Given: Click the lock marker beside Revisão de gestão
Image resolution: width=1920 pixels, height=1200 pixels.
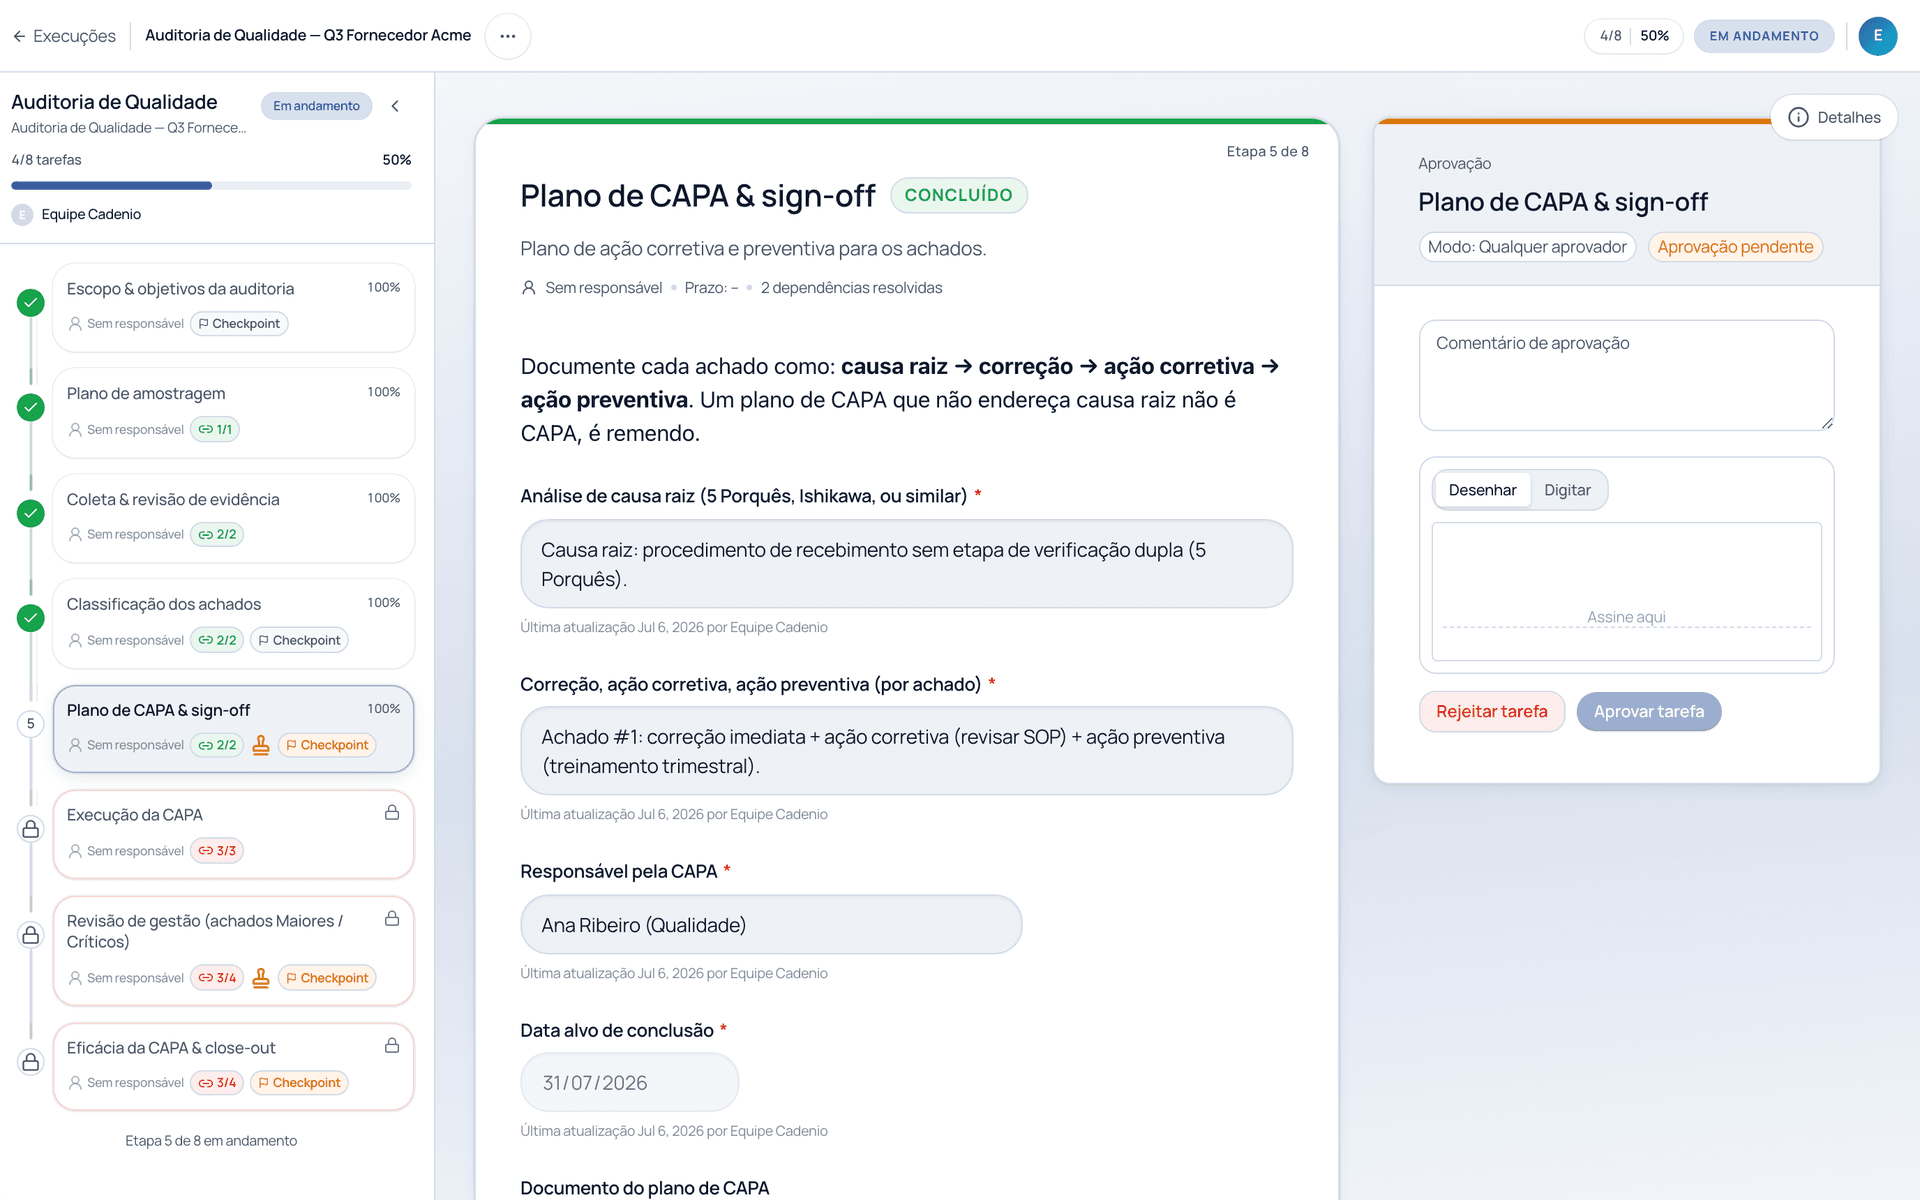Looking at the screenshot, I should pyautogui.click(x=31, y=935).
